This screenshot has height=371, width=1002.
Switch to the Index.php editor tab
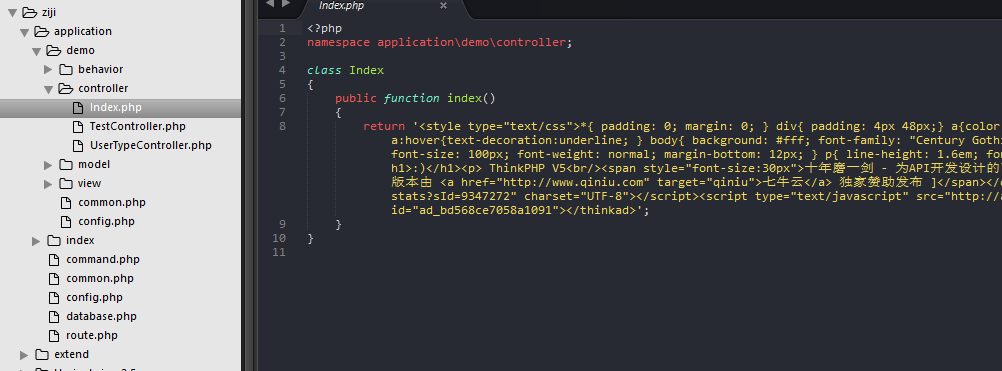click(x=383, y=8)
